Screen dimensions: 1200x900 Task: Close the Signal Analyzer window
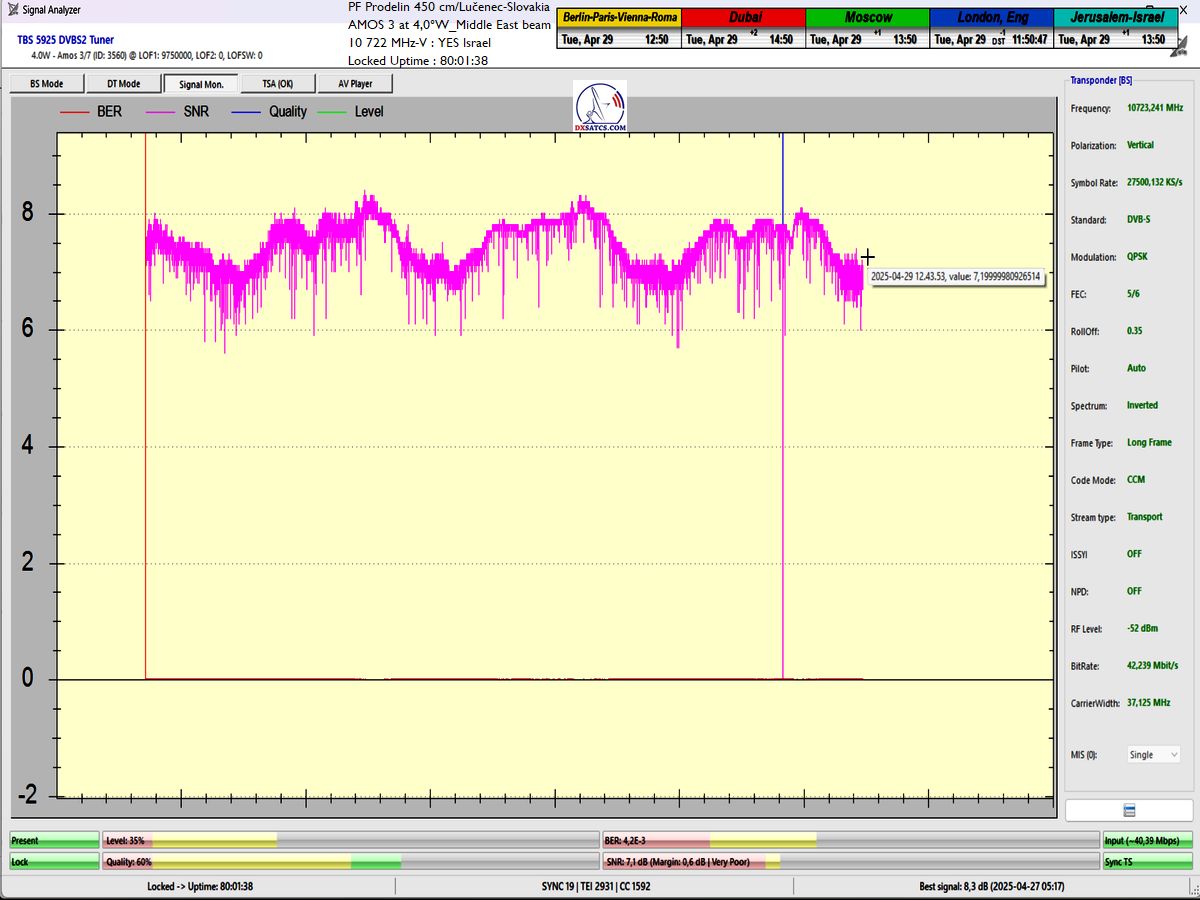coord(1185,9)
